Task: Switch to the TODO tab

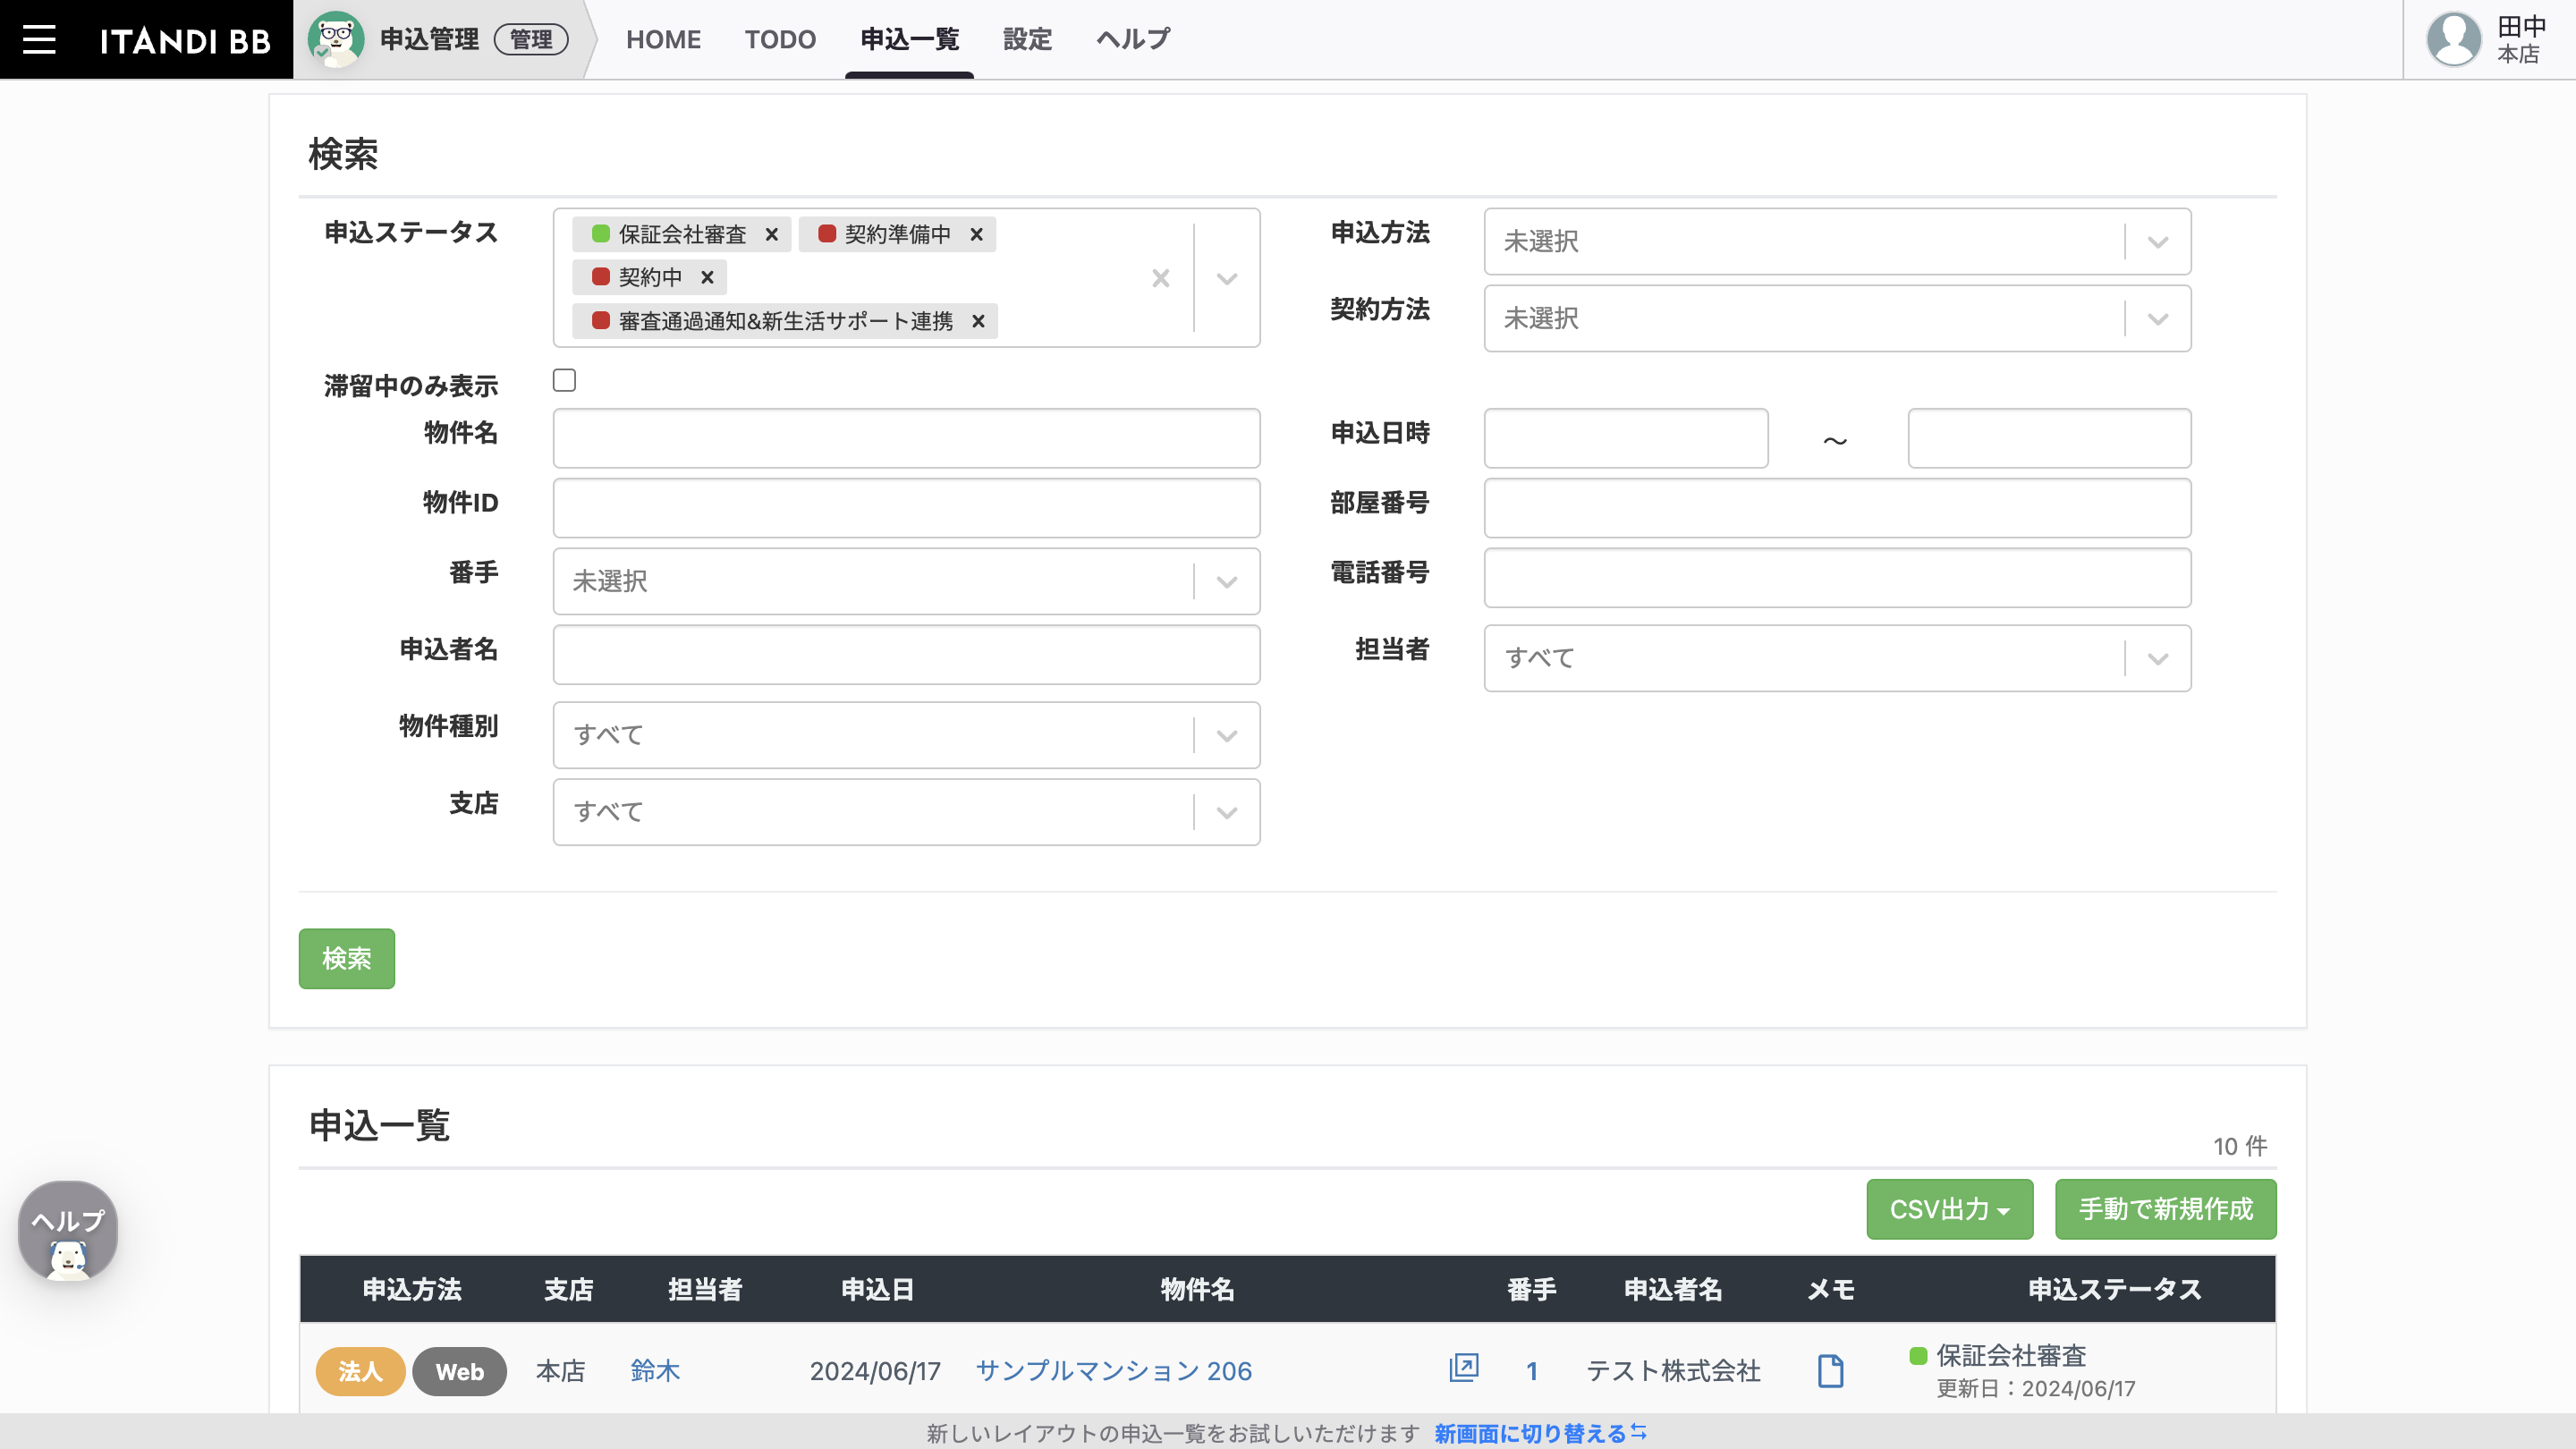Action: pyautogui.click(x=780, y=40)
